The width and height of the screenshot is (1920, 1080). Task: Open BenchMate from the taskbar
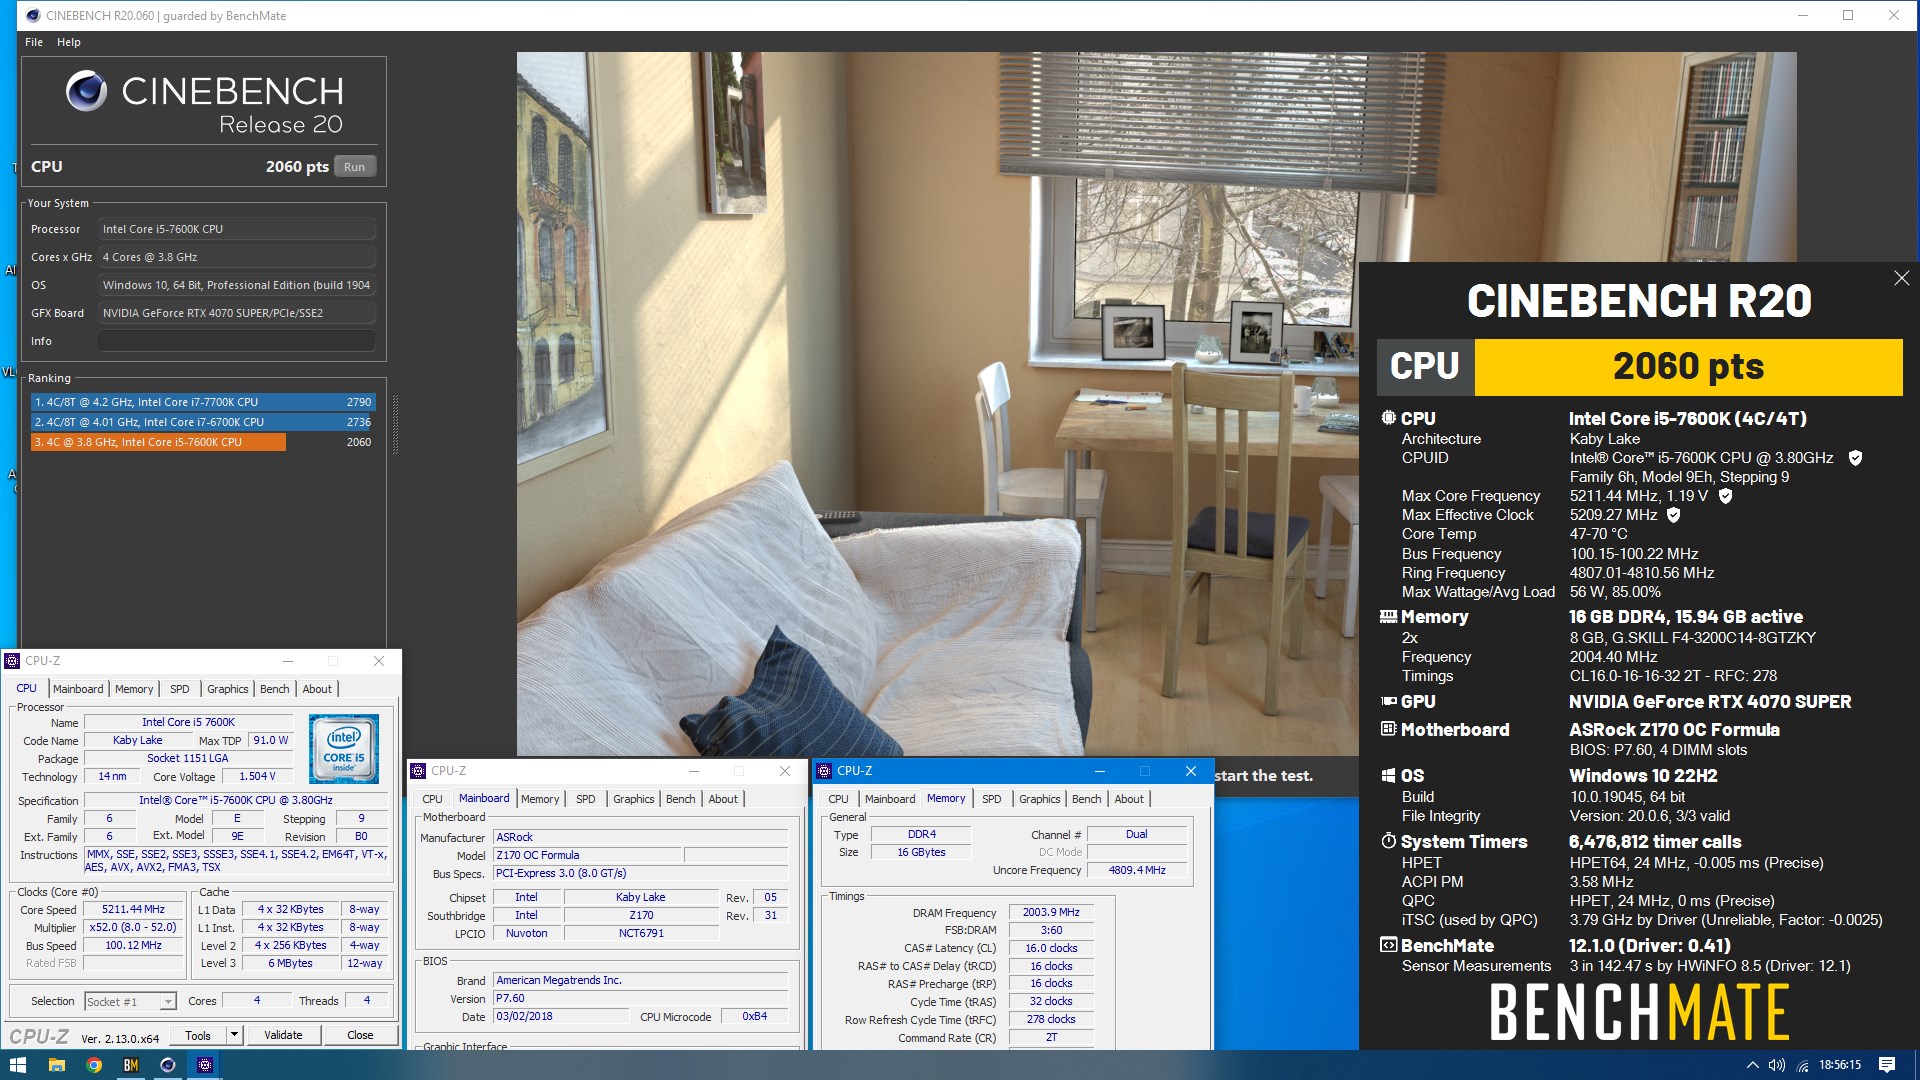[x=130, y=1065]
